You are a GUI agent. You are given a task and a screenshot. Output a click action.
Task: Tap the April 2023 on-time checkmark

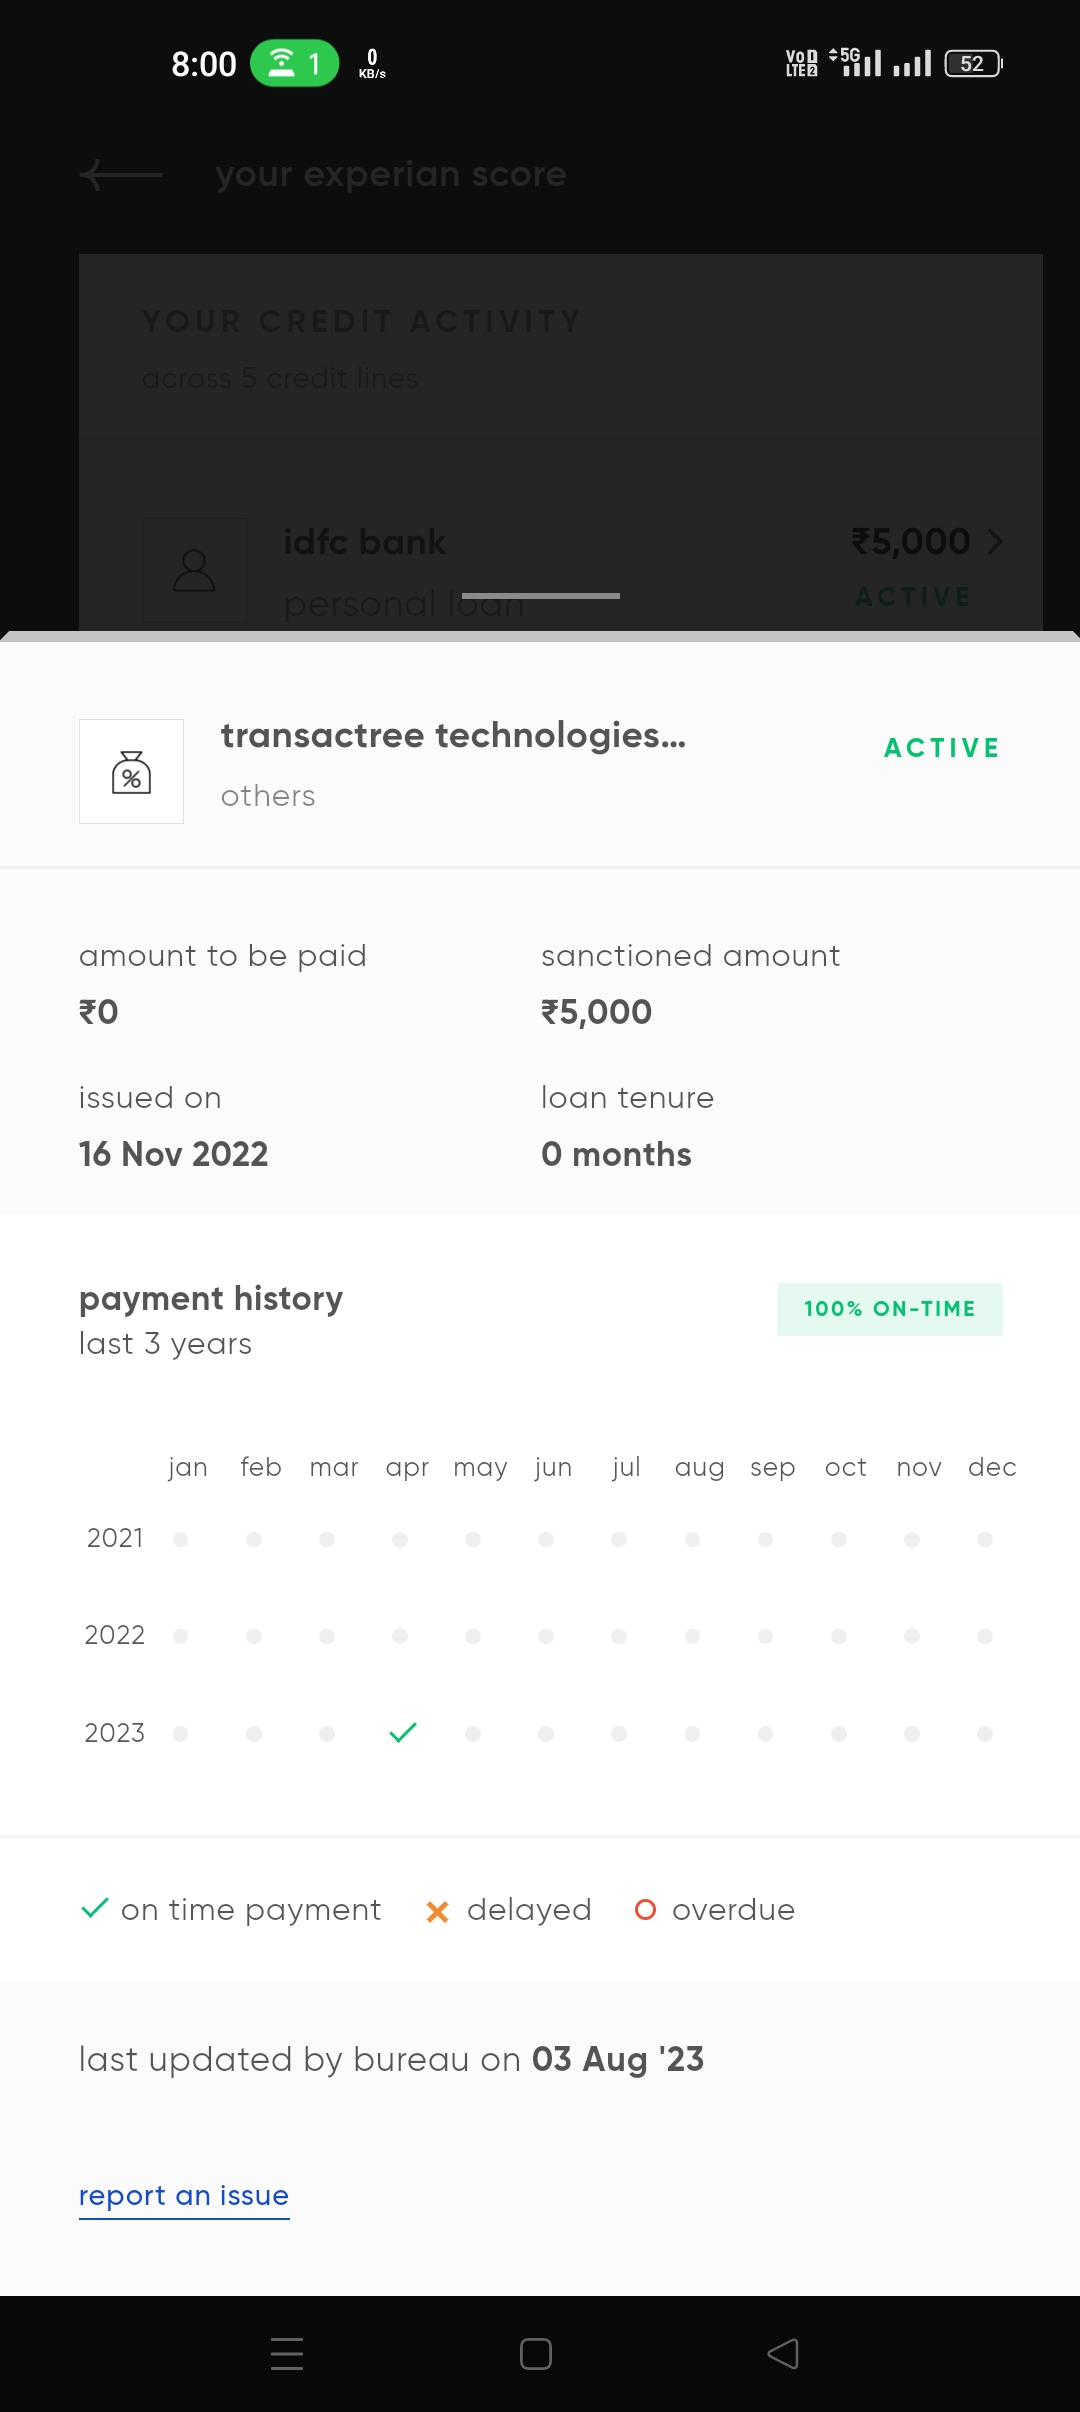(402, 1732)
